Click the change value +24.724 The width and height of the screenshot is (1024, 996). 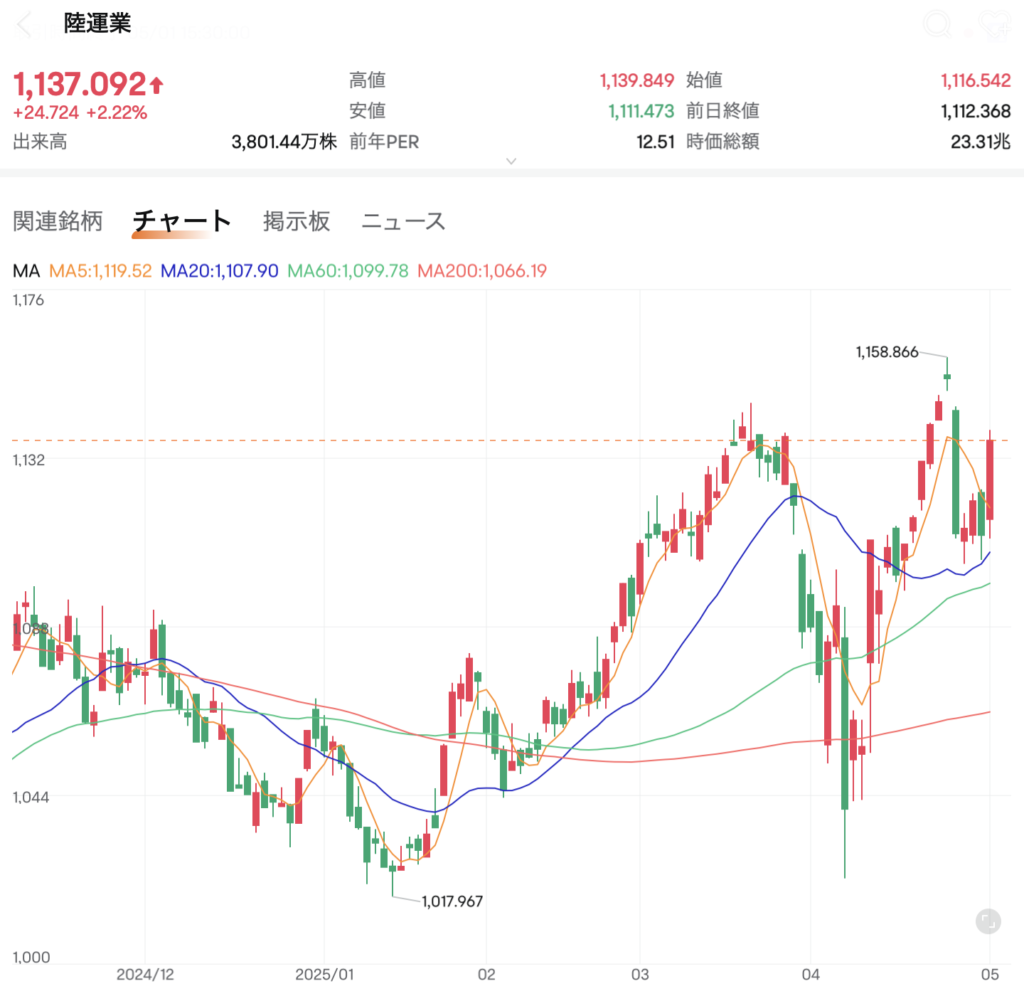pyautogui.click(x=46, y=112)
